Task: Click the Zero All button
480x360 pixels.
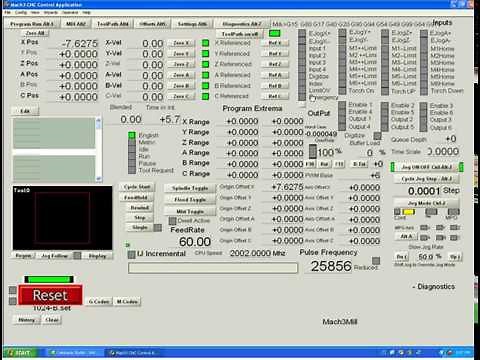Action: click(35, 33)
